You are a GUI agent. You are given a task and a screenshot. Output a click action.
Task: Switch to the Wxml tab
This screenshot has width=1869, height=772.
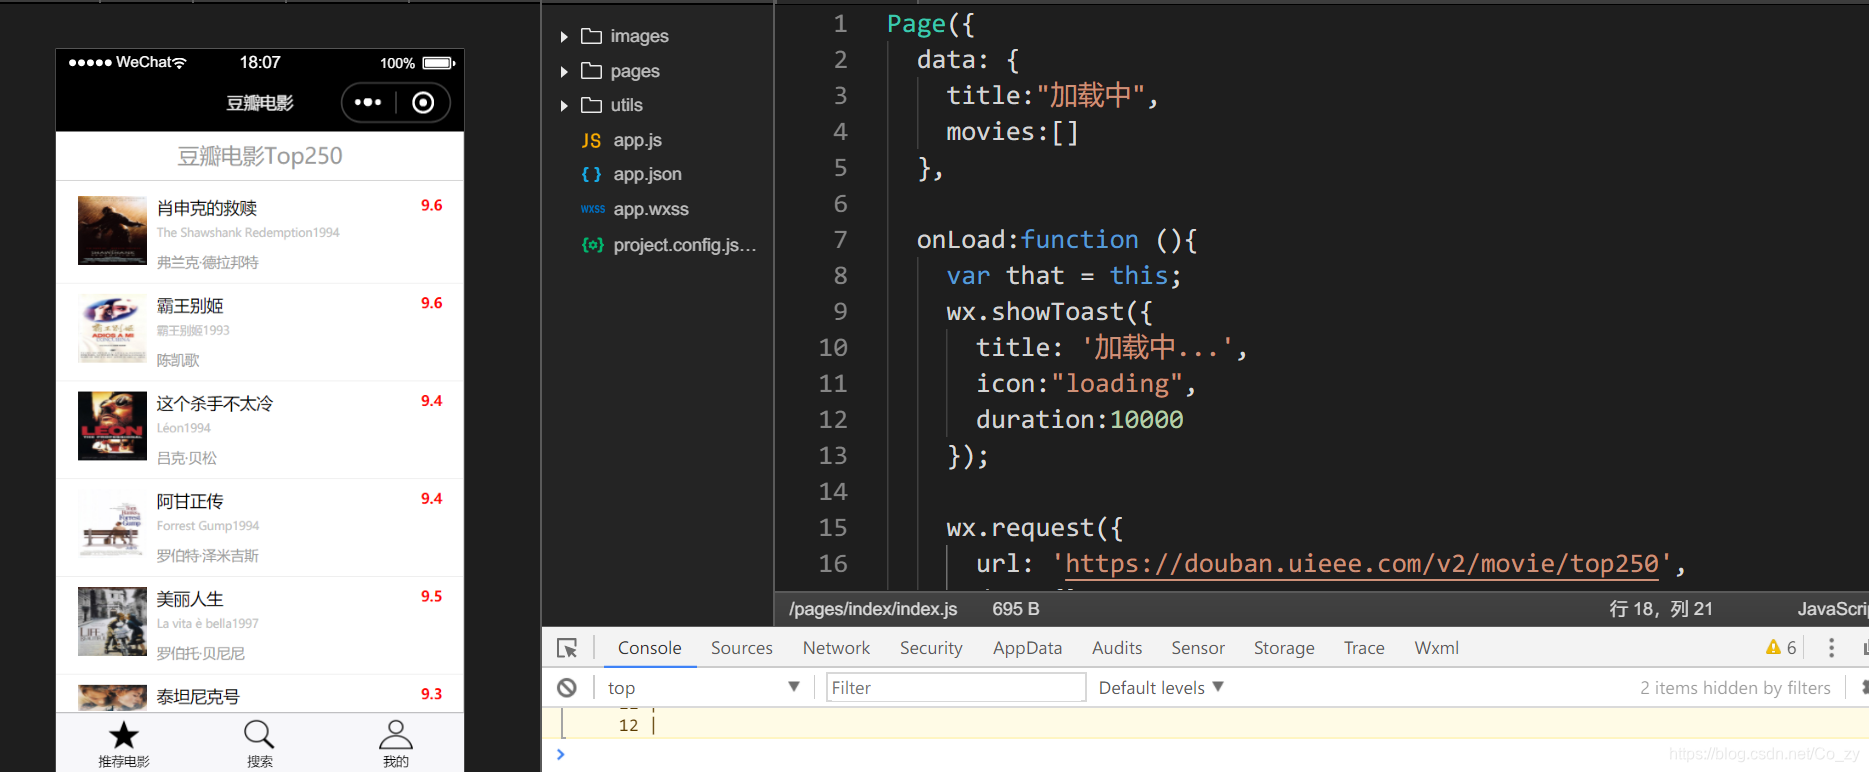(1436, 648)
